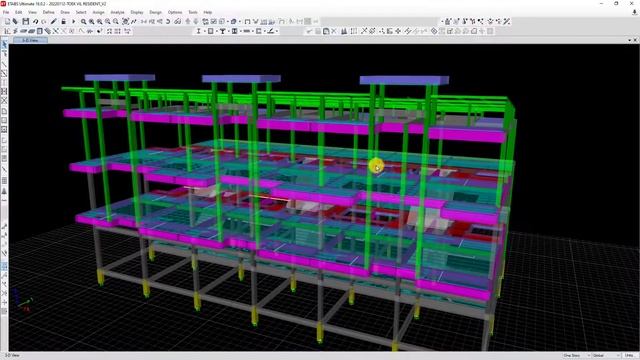Click the Save model floppy icon
This screenshot has height=360, width=640.
pos(26,21)
